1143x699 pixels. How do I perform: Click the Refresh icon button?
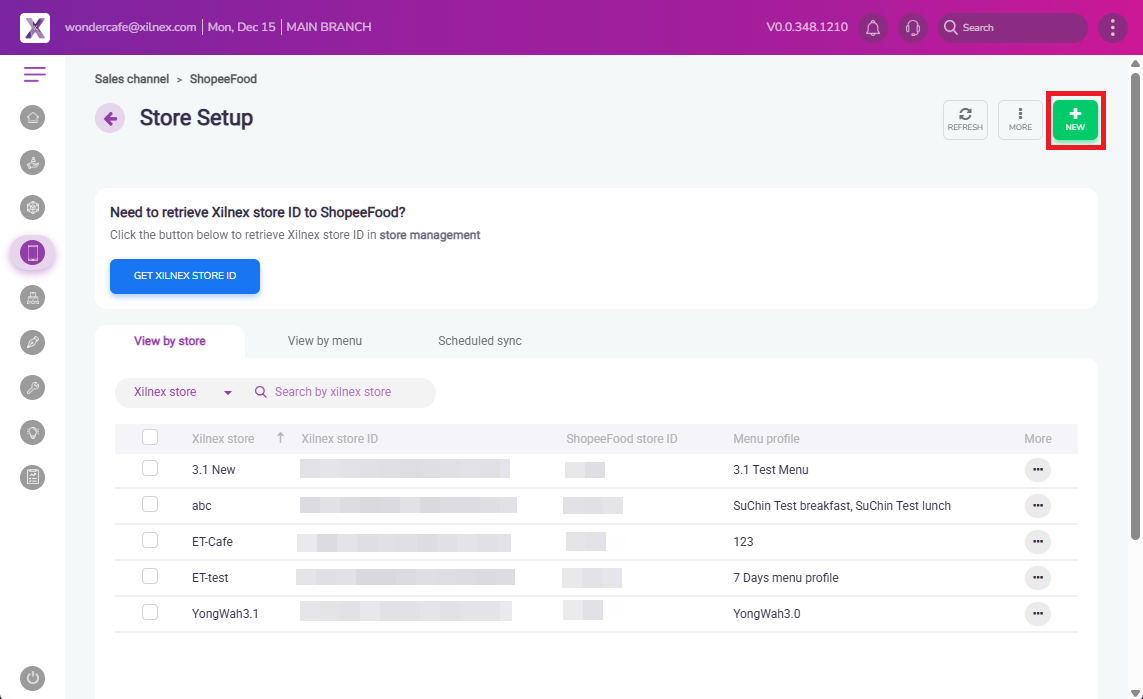coord(965,120)
